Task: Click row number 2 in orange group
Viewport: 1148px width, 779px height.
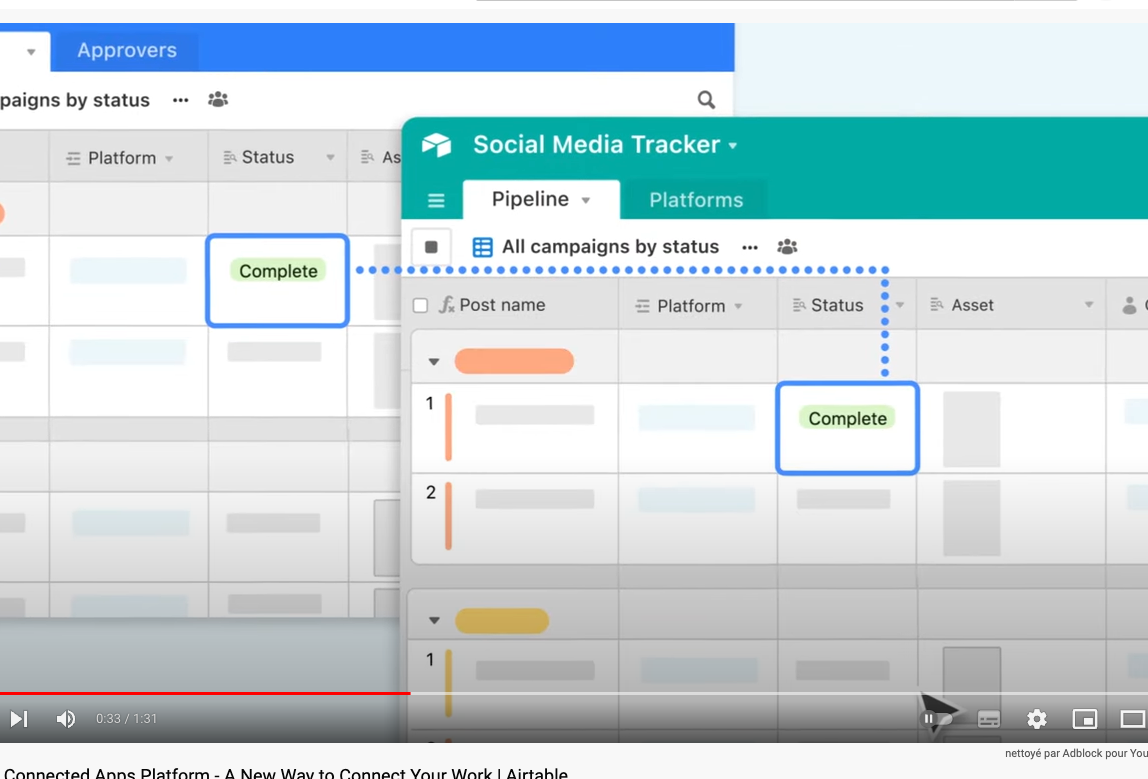Action: click(x=430, y=493)
